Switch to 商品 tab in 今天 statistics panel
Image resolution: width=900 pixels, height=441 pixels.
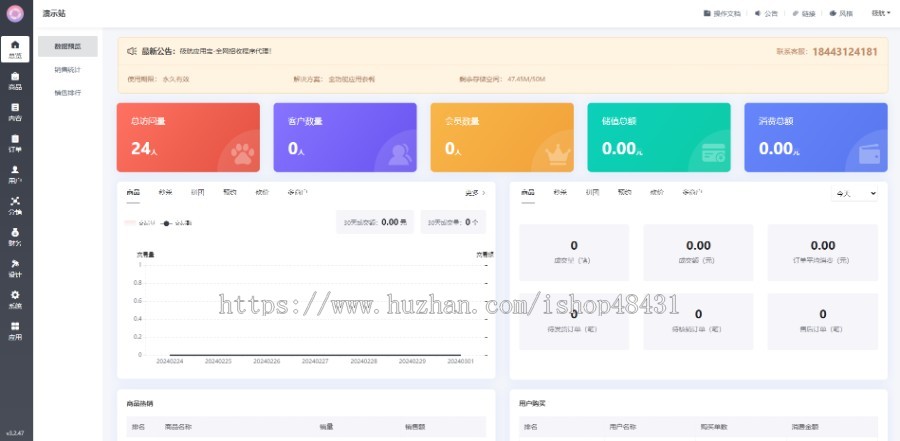[x=528, y=192]
